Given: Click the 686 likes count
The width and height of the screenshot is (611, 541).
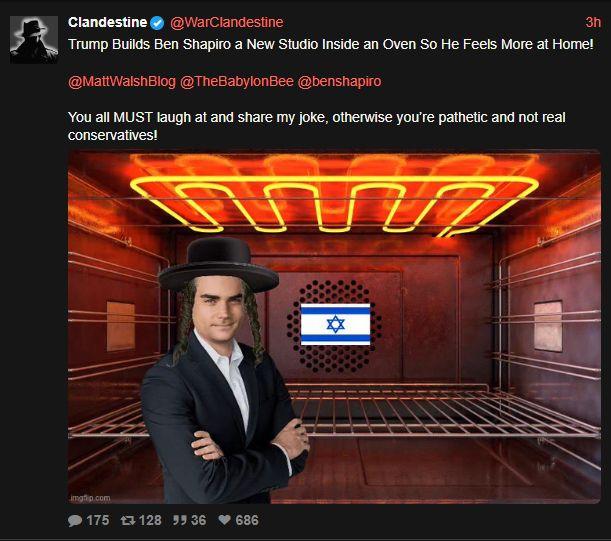Looking at the screenshot, I should coord(247,520).
